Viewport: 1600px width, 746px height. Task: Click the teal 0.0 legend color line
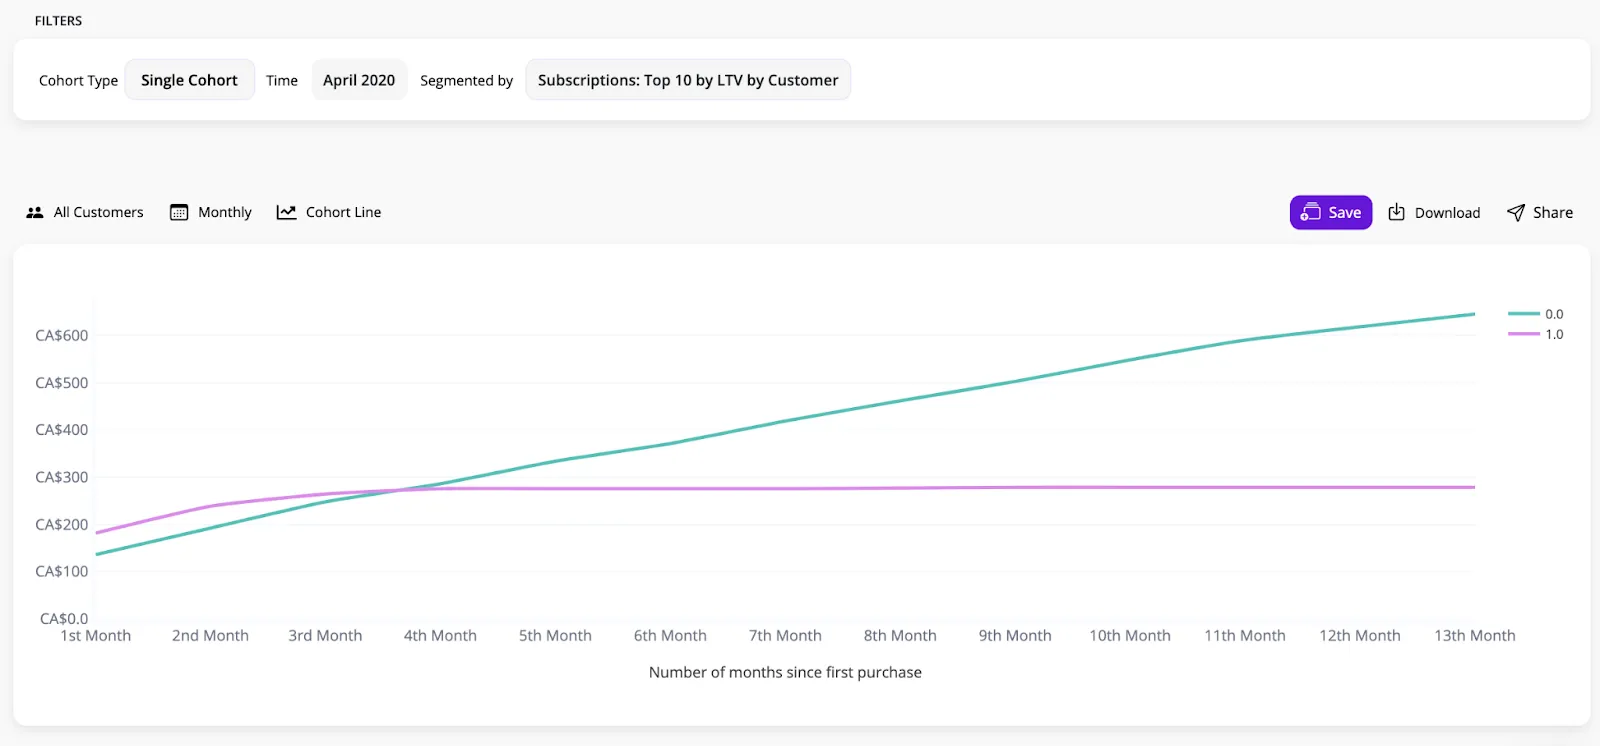pyautogui.click(x=1524, y=314)
